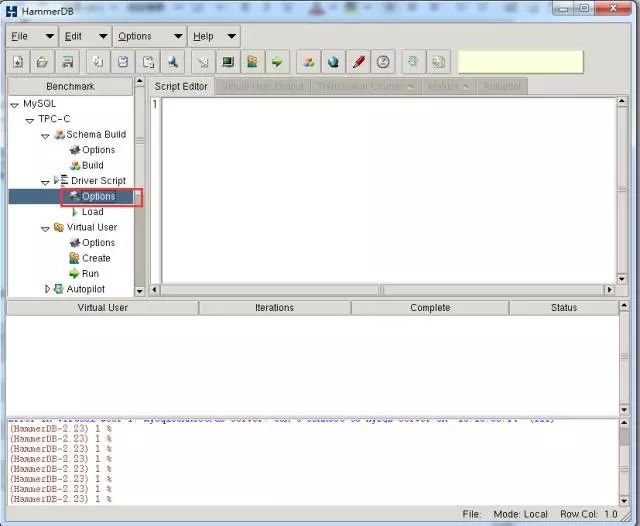
Task: Click the new script toolbar icon
Action: coord(18,62)
